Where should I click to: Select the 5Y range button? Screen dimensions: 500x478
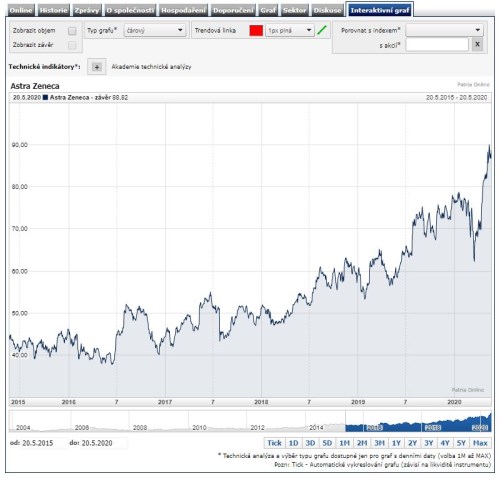(461, 443)
